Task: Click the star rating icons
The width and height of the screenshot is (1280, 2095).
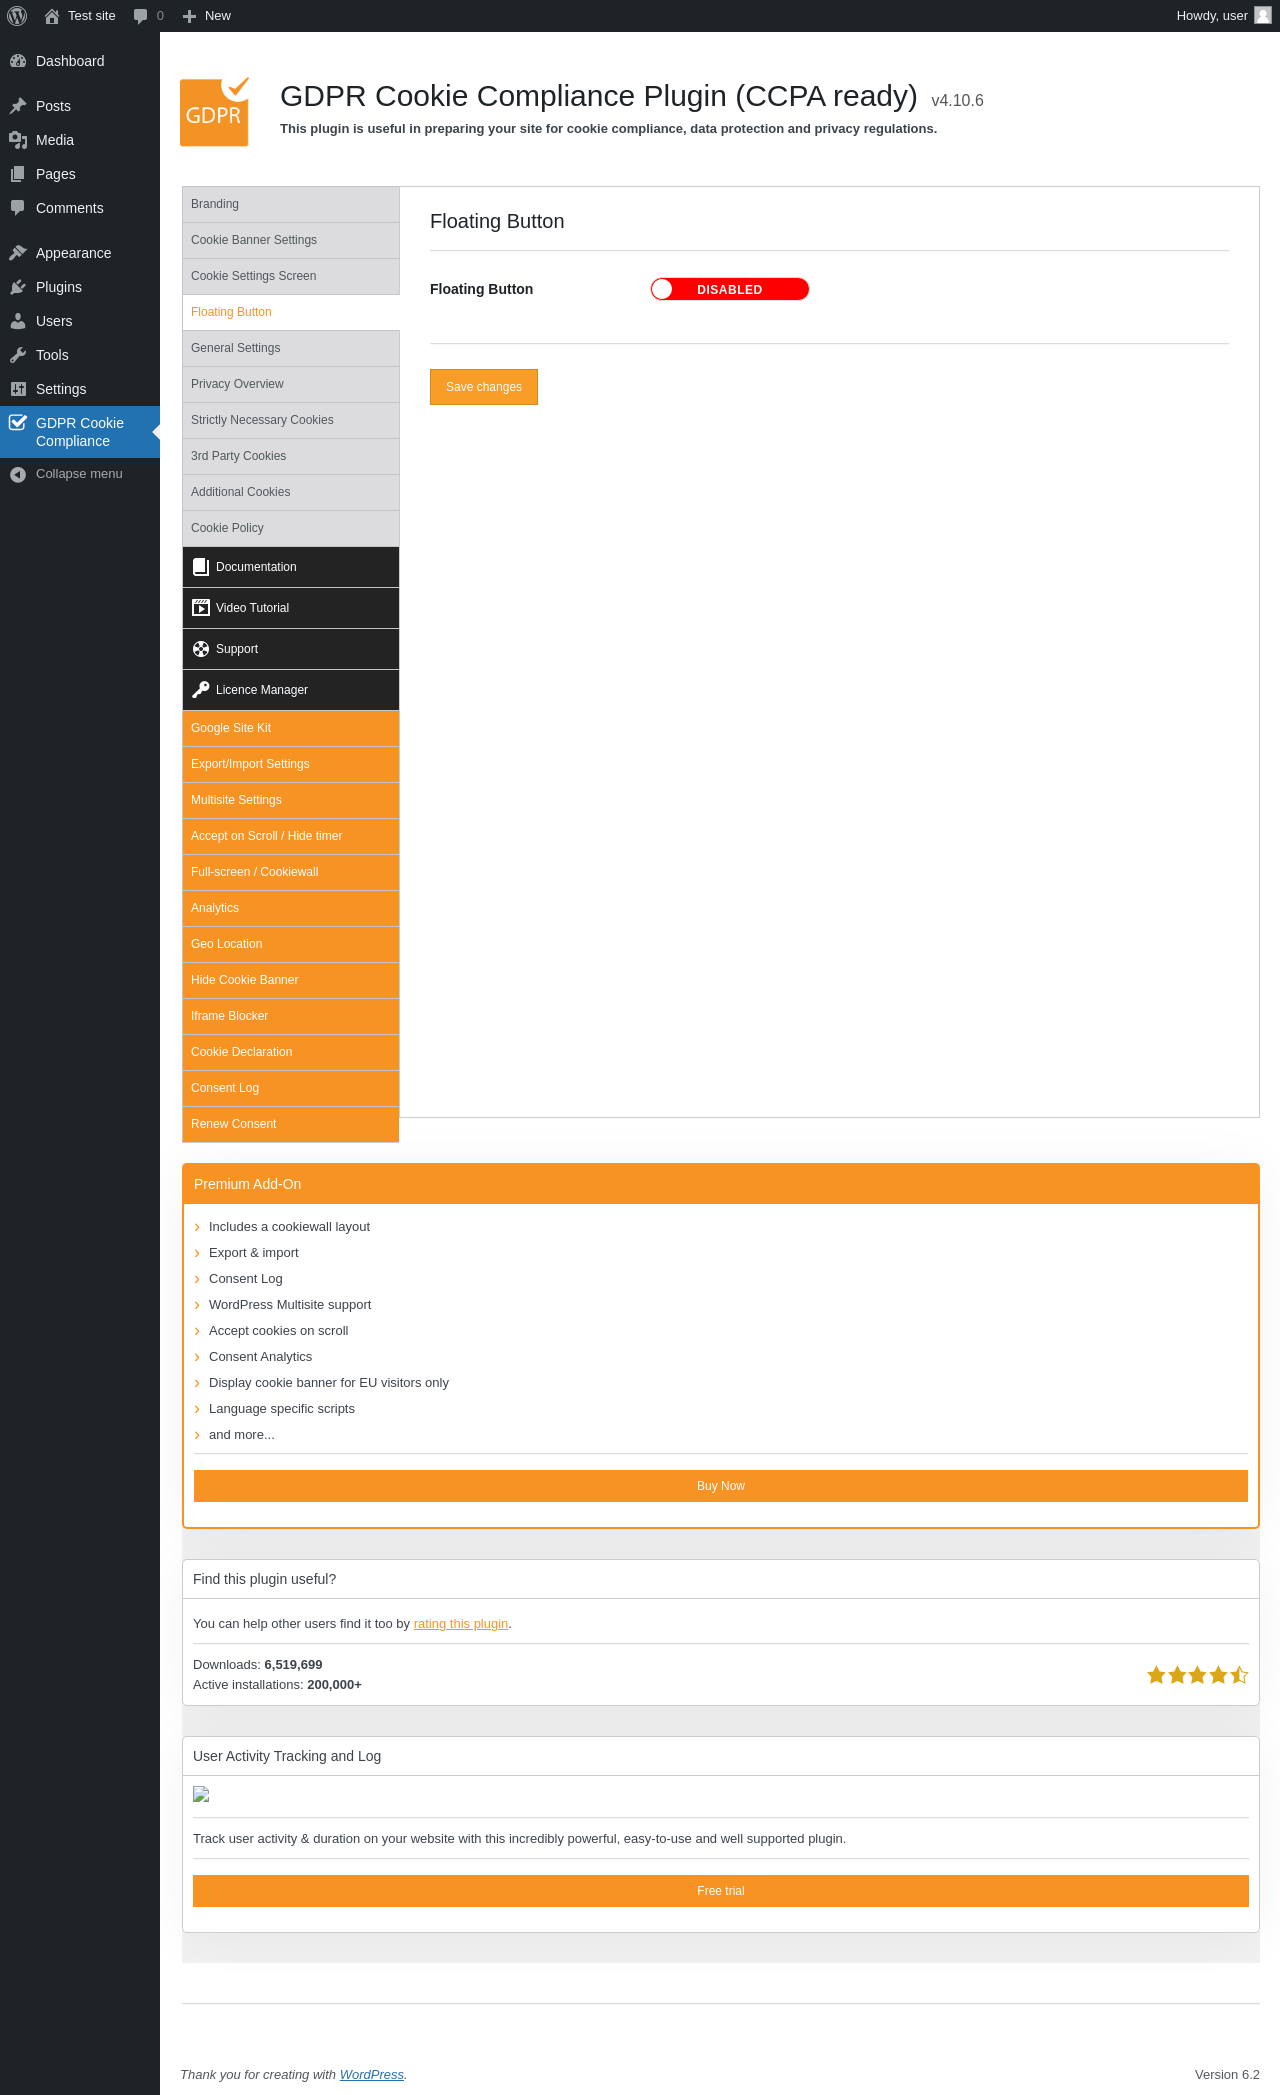Action: [1197, 1675]
